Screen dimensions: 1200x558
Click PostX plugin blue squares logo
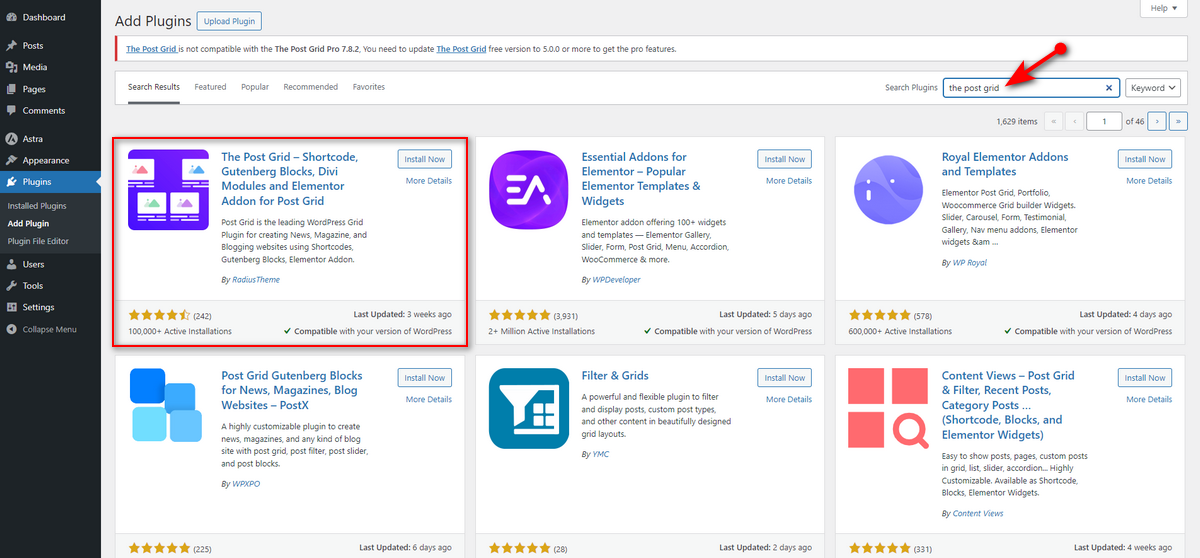coord(166,405)
